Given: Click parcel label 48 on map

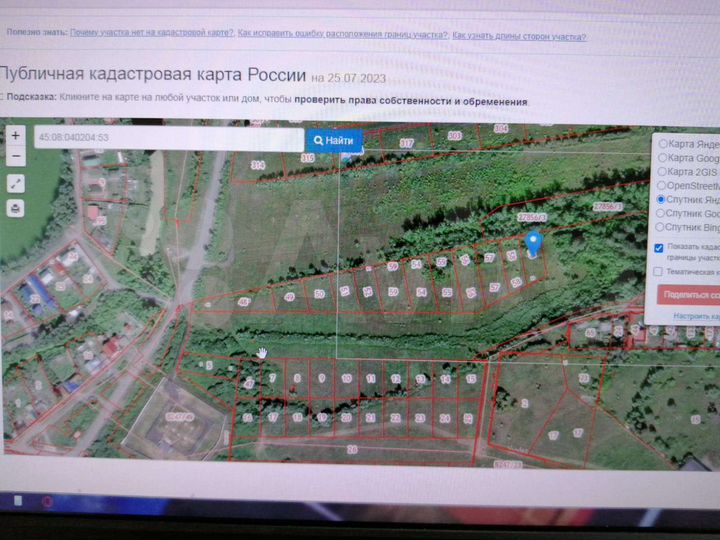Looking at the screenshot, I should click(x=243, y=302).
